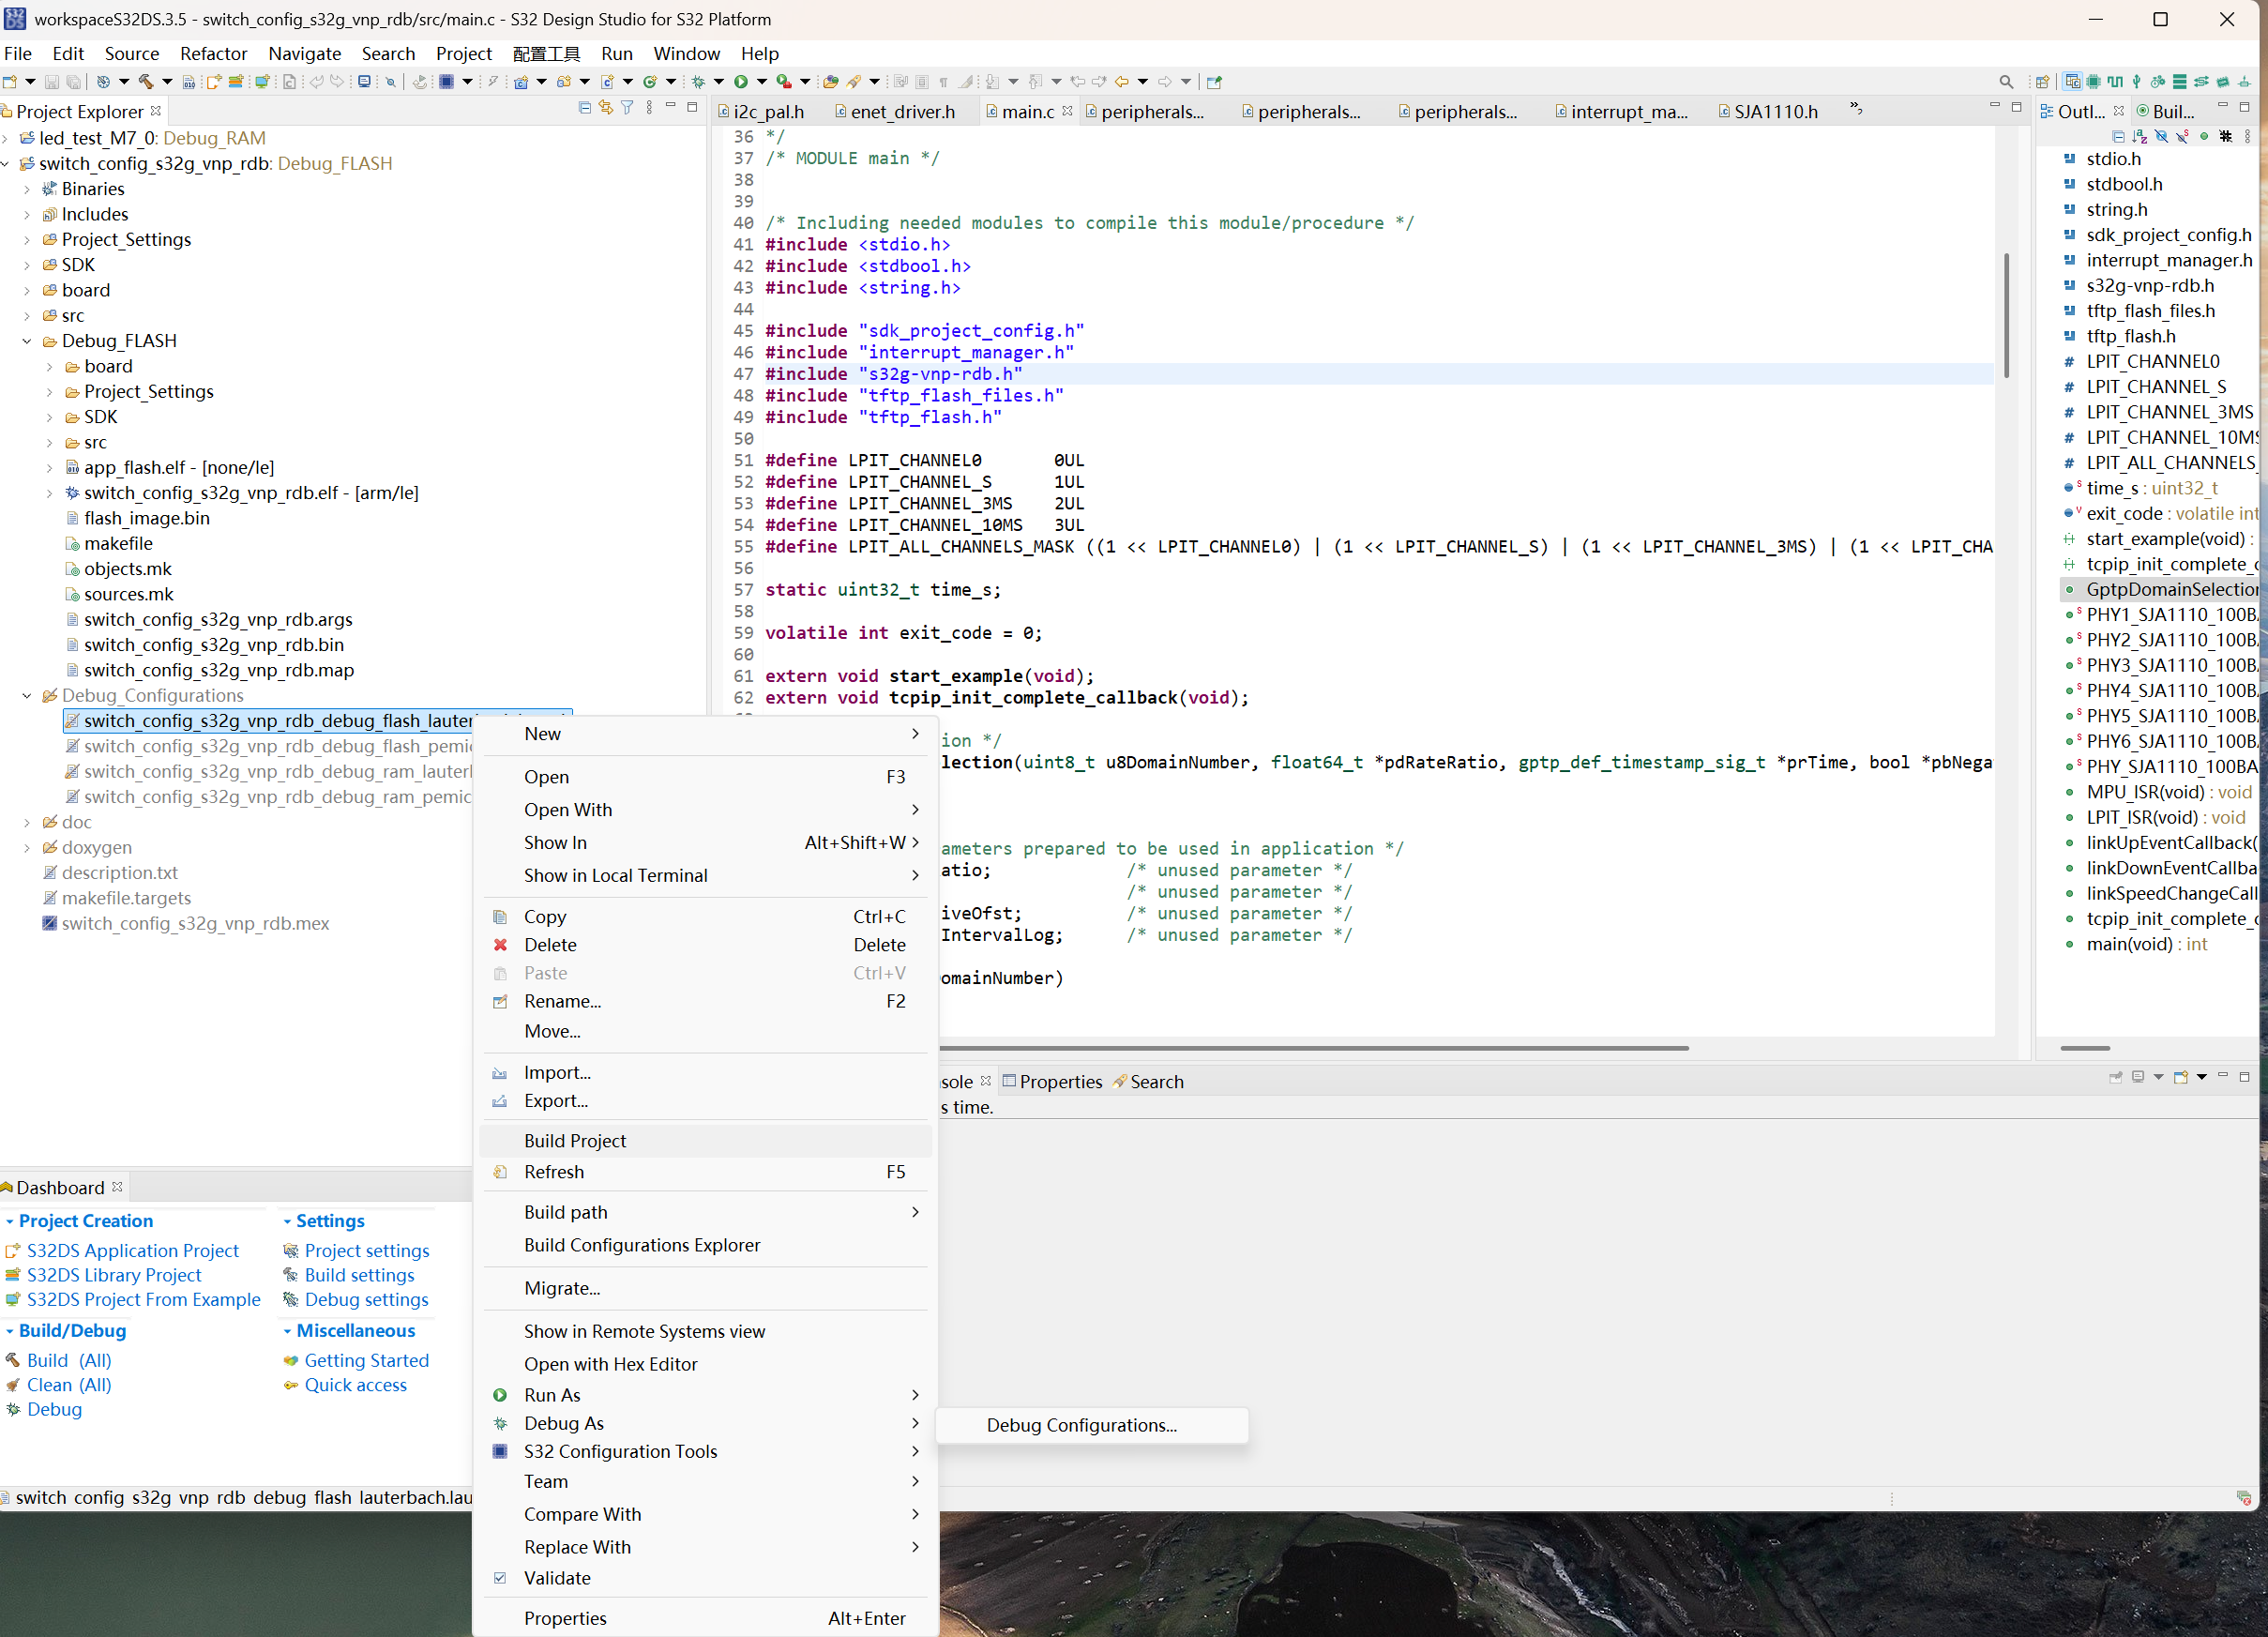Open the Navigate menu
The height and width of the screenshot is (1637, 2268).
pyautogui.click(x=305, y=53)
